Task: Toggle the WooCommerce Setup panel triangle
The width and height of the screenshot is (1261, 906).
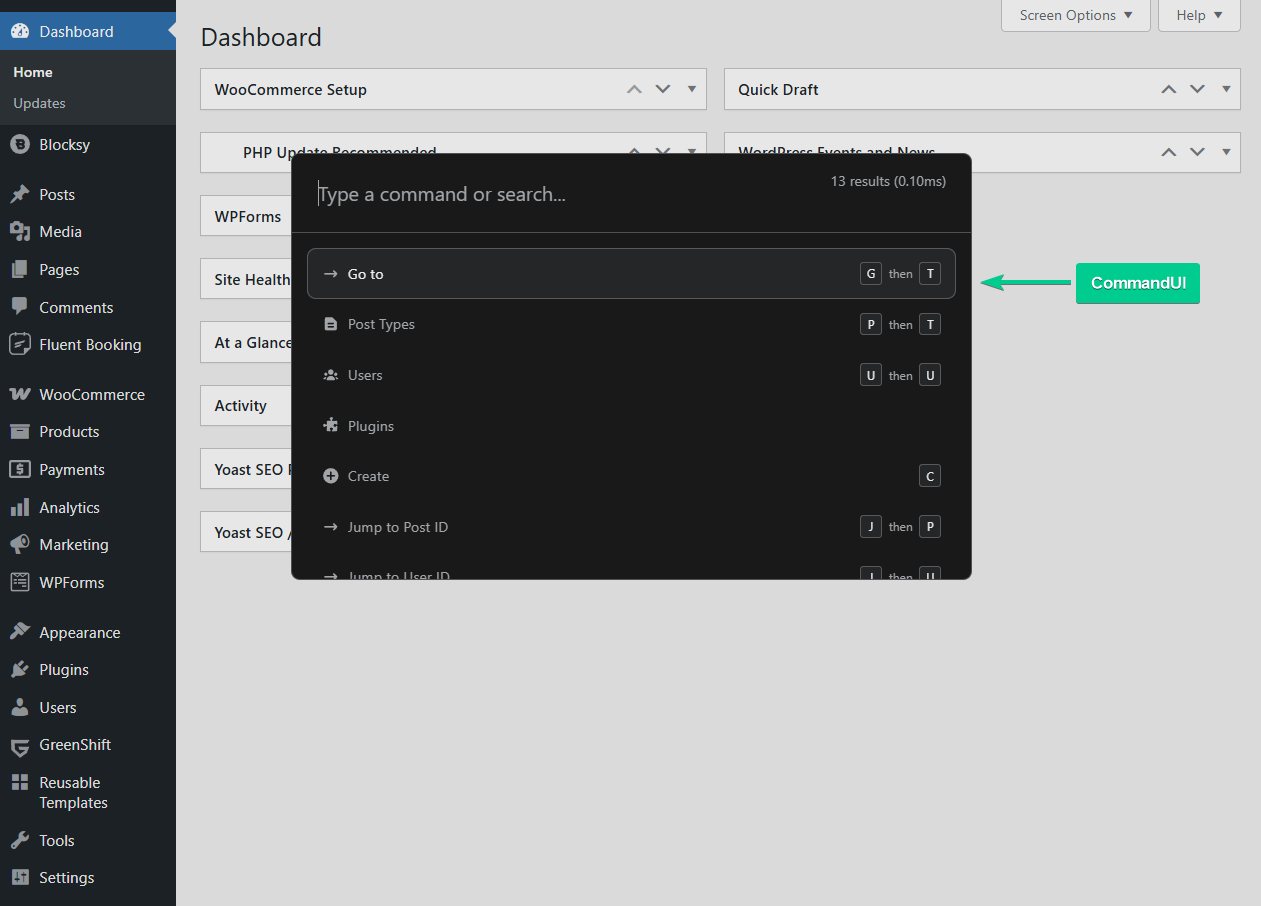Action: coord(692,89)
